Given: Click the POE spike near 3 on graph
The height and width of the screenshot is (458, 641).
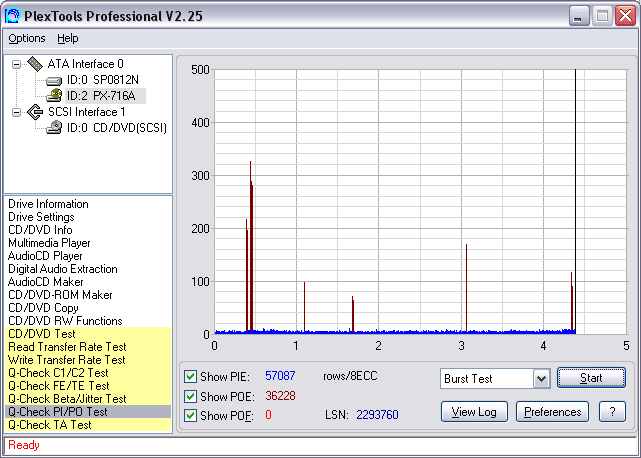Looking at the screenshot, I should (x=466, y=287).
